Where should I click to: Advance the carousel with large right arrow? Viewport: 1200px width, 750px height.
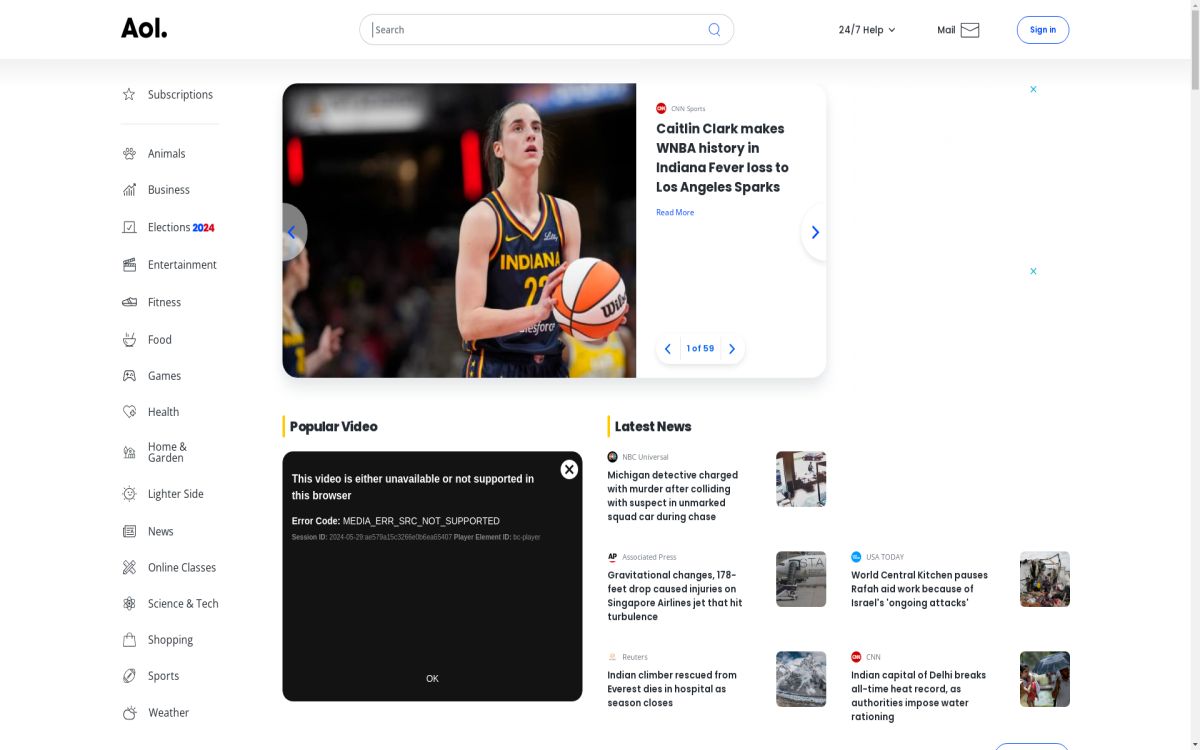coord(814,232)
